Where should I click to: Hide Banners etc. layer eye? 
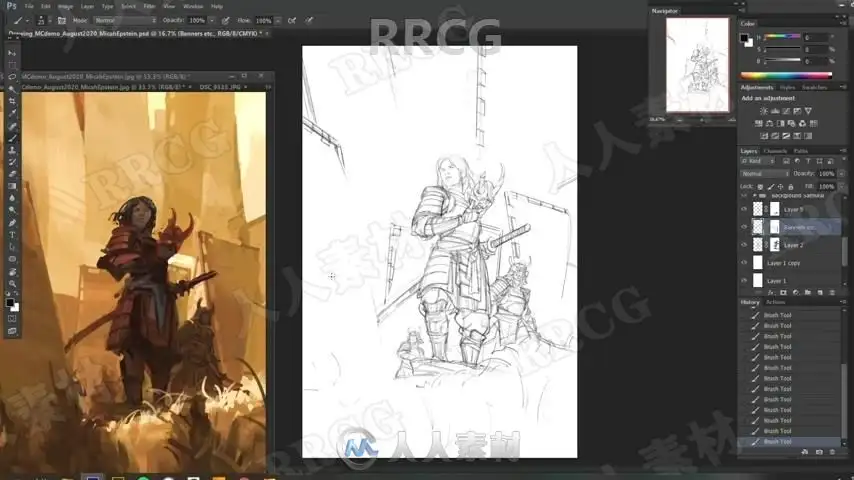[744, 227]
